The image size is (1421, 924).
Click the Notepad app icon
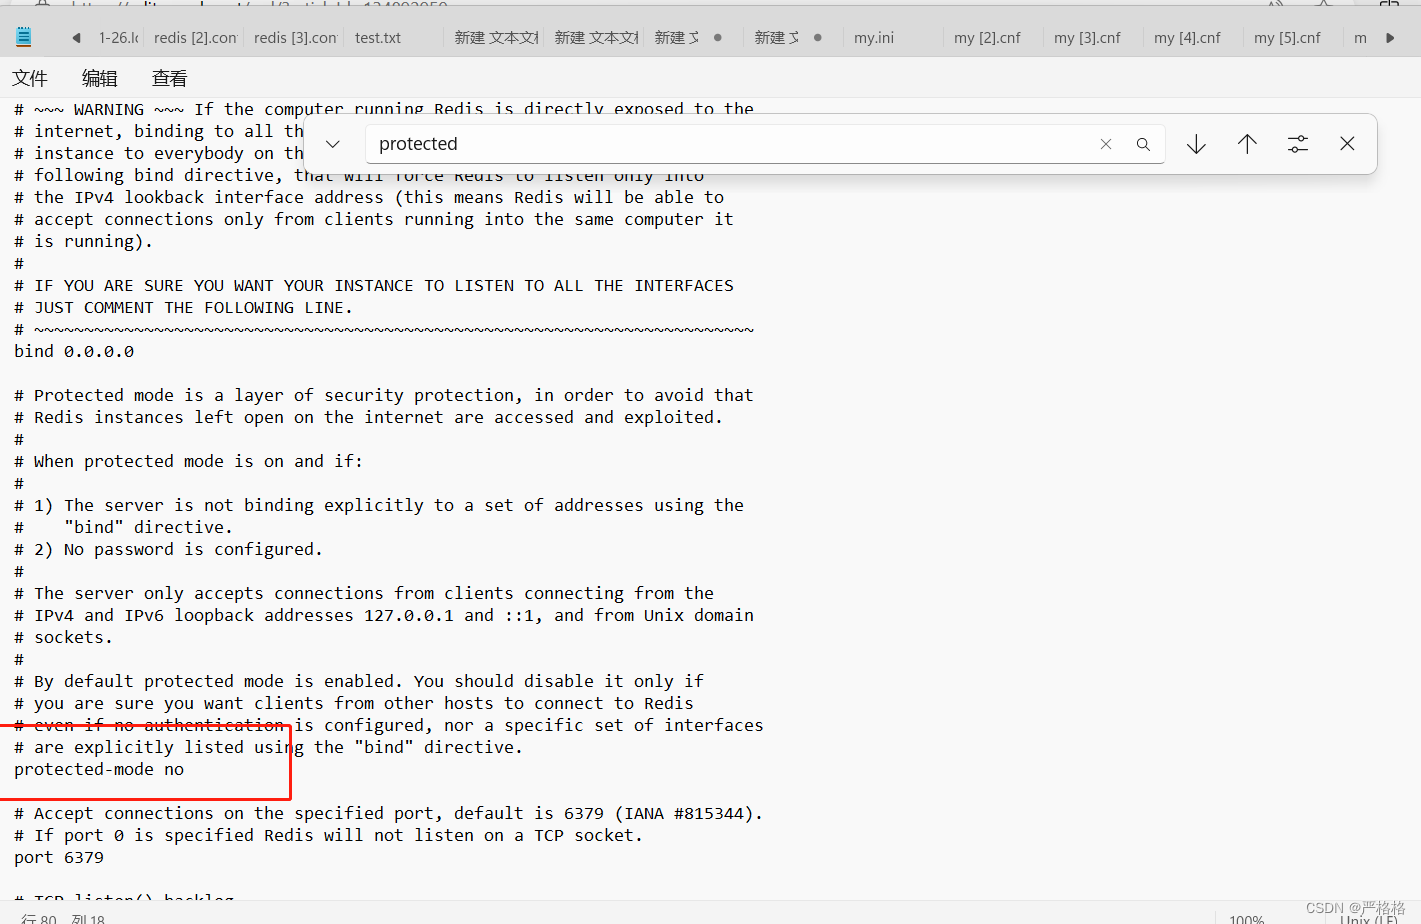[24, 37]
